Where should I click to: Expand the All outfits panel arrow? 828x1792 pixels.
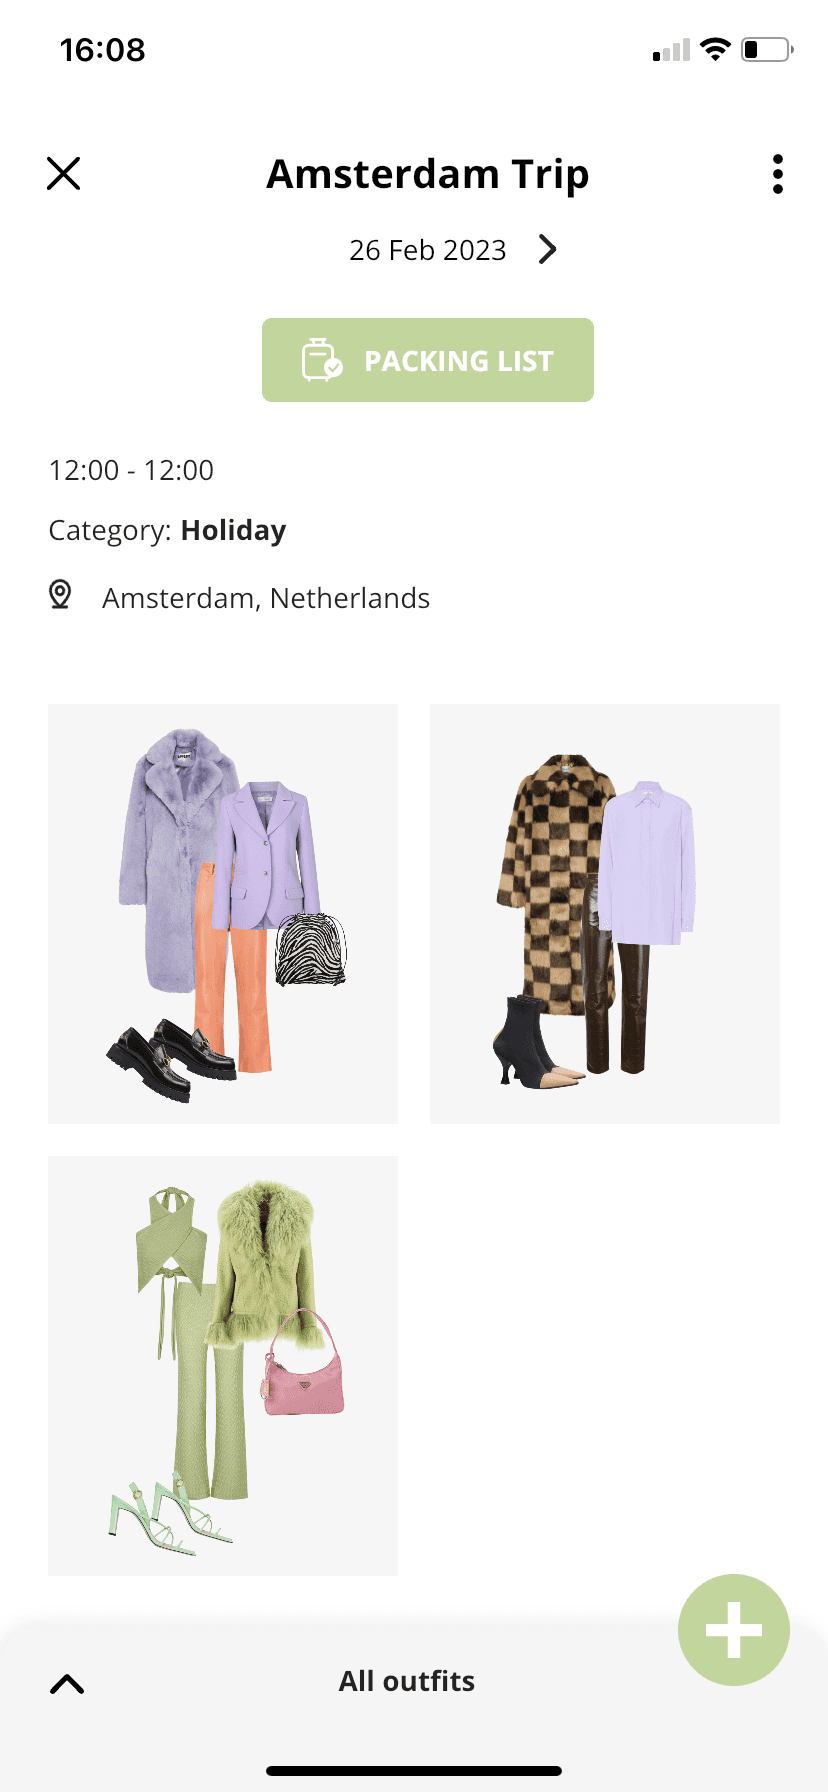point(67,1684)
